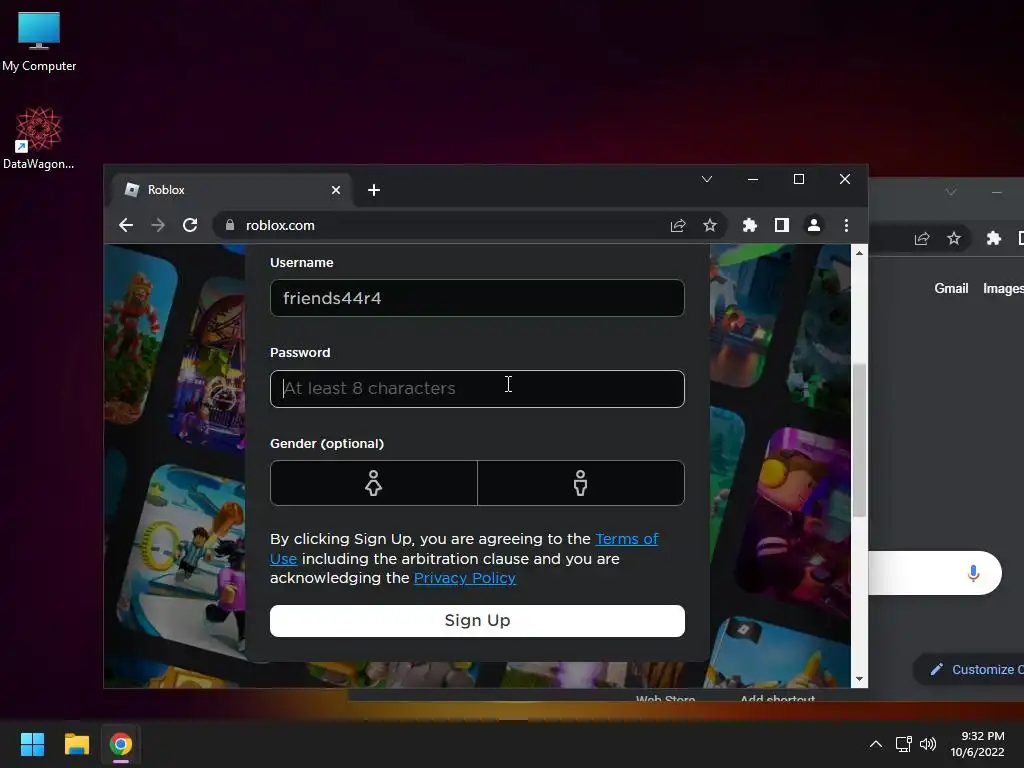Click scrollbar up arrow on Roblox page
This screenshot has height=768, width=1024.
coord(859,253)
